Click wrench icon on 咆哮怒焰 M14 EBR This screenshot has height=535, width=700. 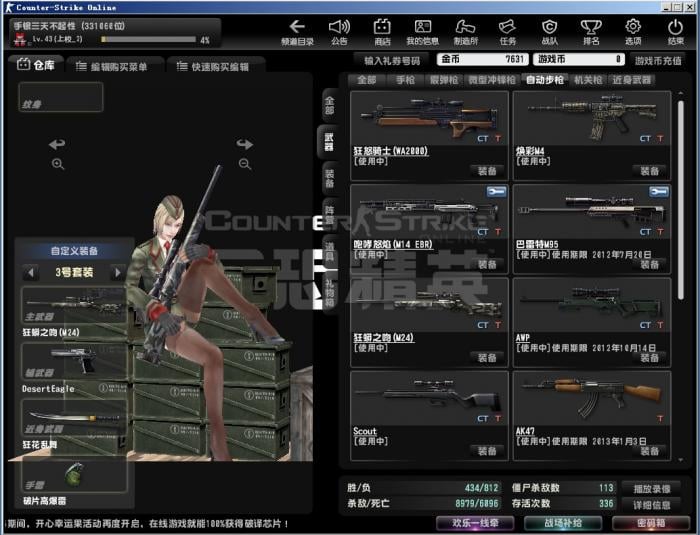coord(497,192)
